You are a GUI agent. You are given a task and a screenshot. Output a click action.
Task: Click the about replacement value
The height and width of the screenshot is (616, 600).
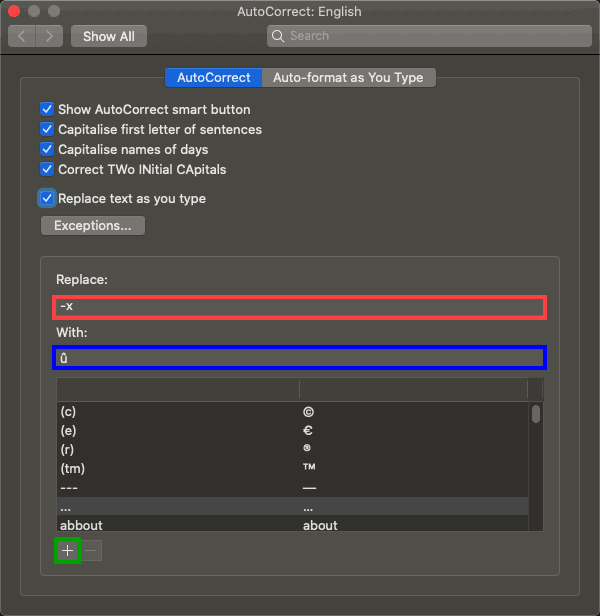click(x=320, y=525)
